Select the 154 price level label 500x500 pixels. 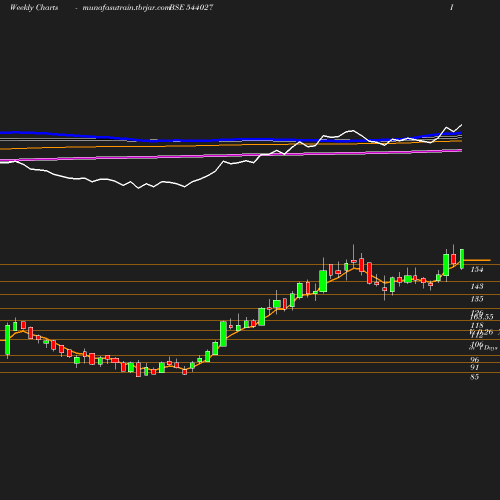477,269
